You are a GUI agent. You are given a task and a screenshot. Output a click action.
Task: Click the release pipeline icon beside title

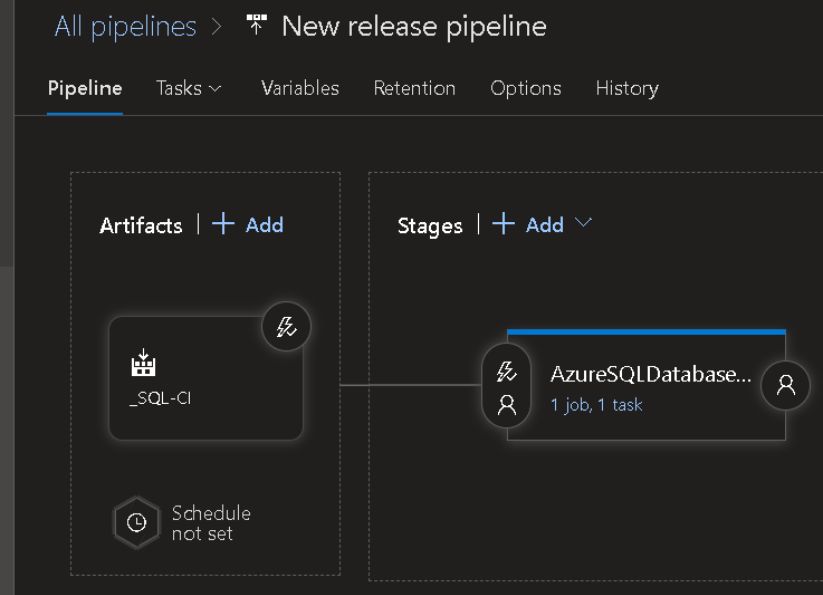point(256,27)
